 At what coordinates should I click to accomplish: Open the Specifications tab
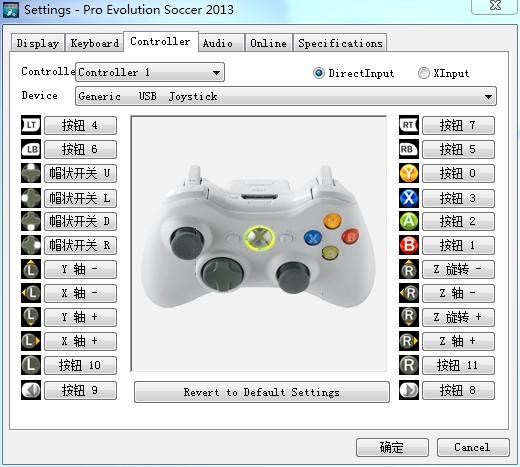pyautogui.click(x=340, y=43)
